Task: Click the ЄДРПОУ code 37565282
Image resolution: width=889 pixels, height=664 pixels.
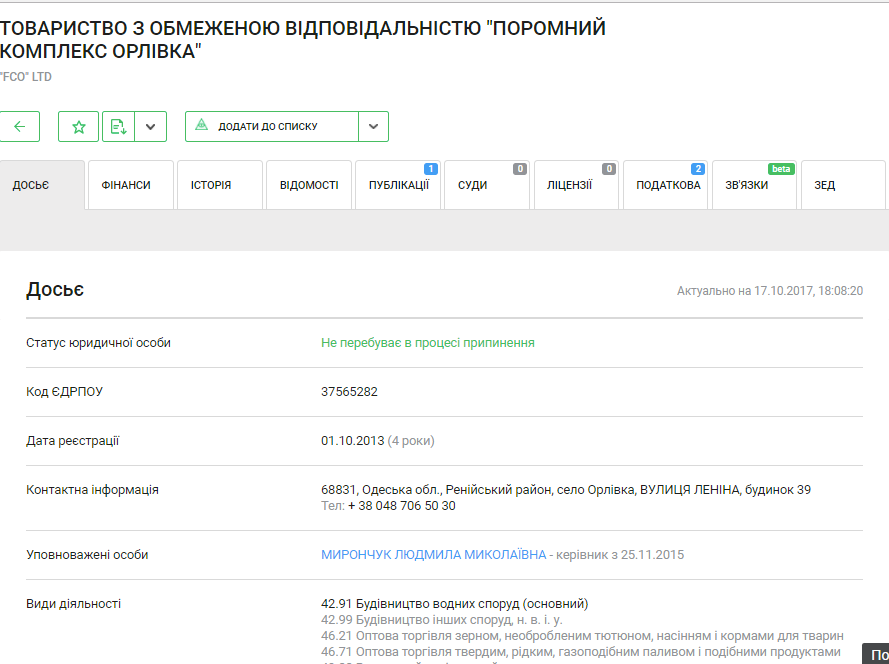Action: click(x=349, y=392)
